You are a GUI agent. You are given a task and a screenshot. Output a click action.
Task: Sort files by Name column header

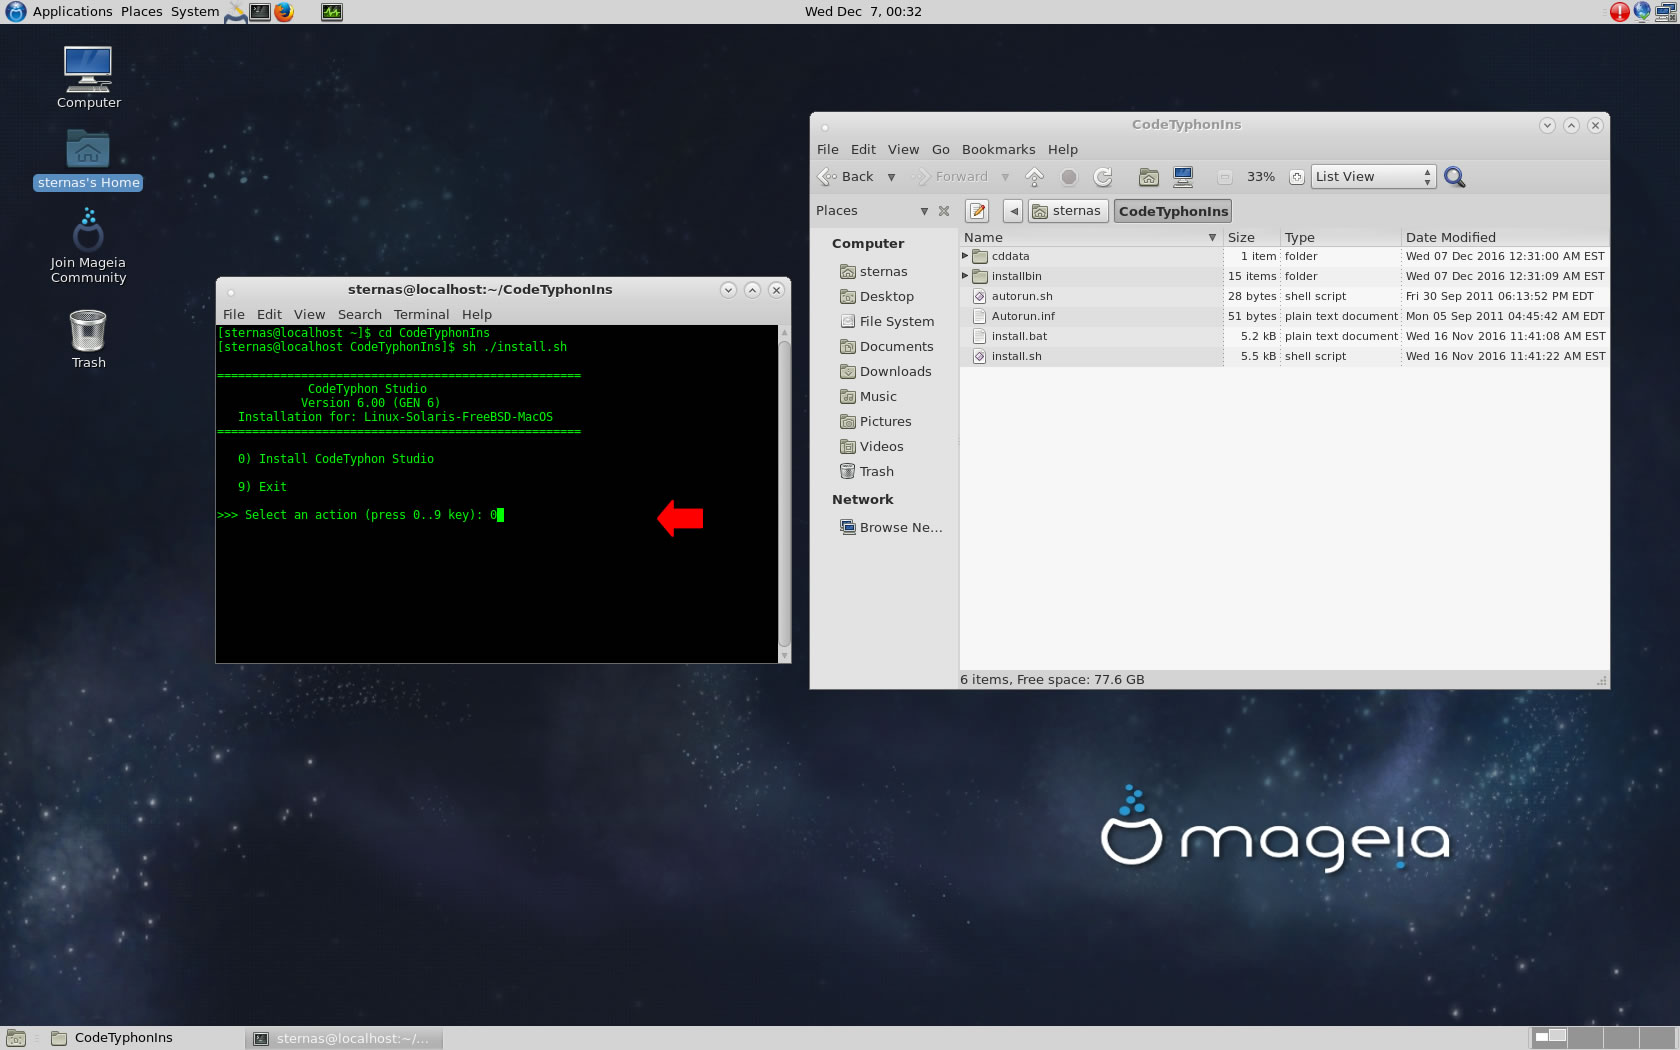coord(1091,238)
